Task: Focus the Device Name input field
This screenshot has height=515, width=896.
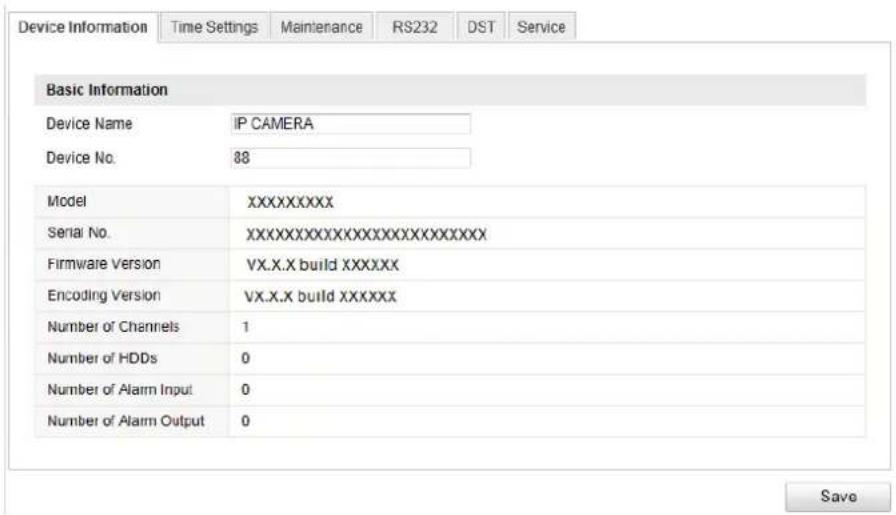Action: coord(350,124)
